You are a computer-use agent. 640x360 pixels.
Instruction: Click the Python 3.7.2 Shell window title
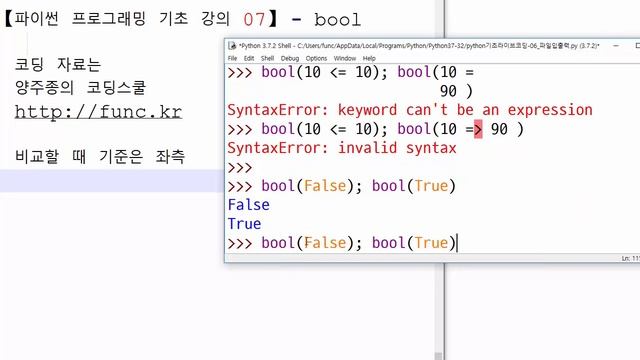coord(419,46)
